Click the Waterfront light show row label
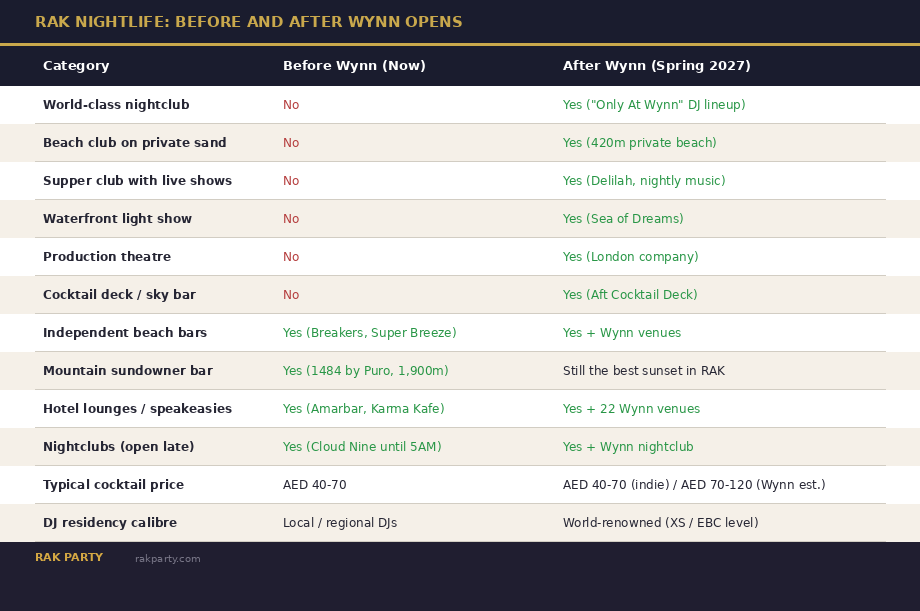The image size is (920, 611). pos(117,219)
